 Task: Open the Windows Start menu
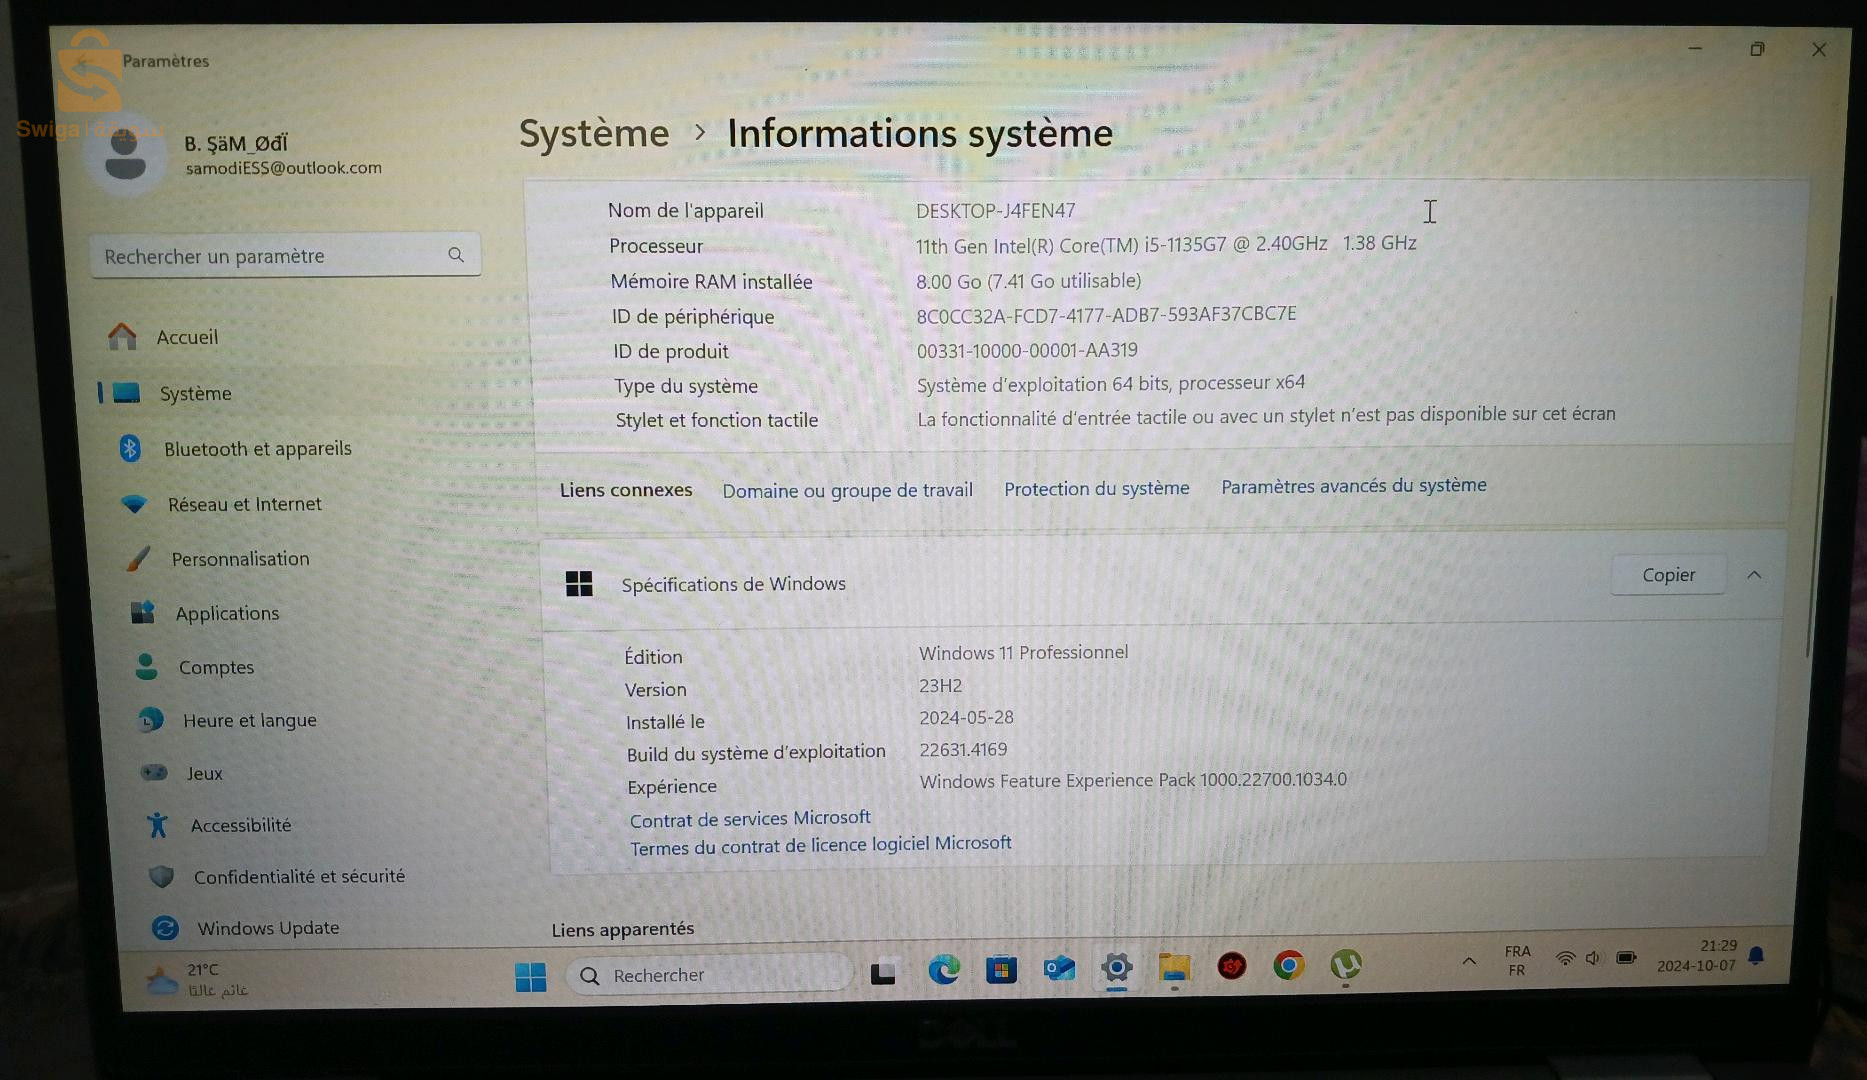pyautogui.click(x=530, y=976)
